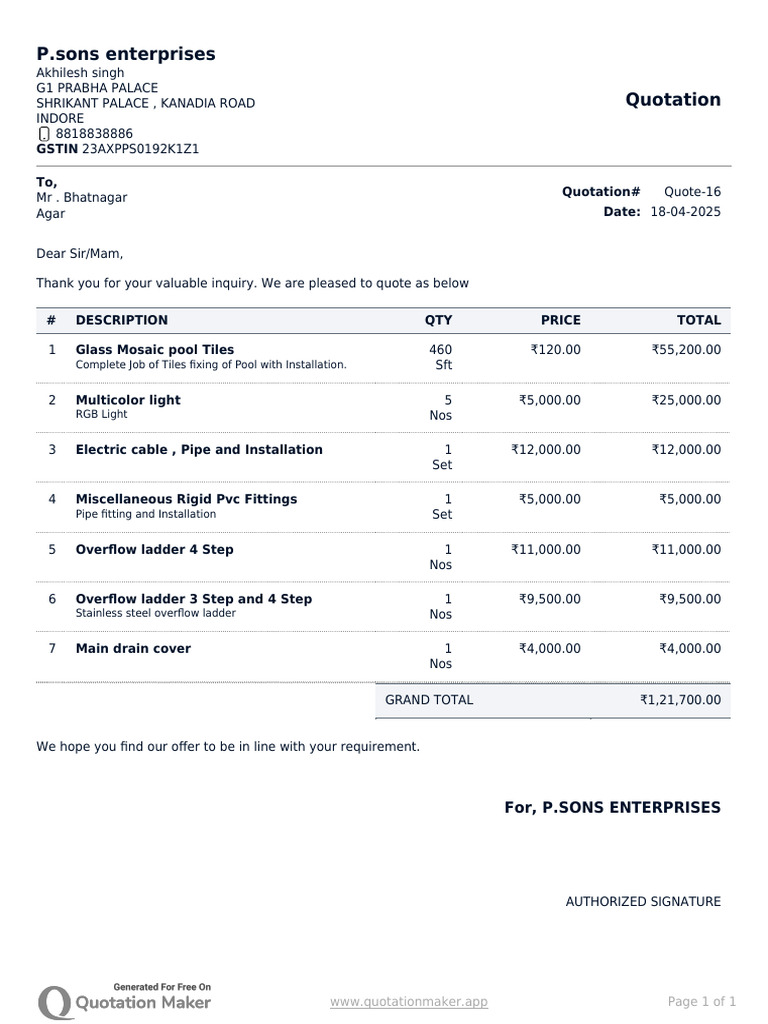This screenshot has width=768, height=1024.
Task: Click the DESCRIPTION column header
Action: [121, 320]
